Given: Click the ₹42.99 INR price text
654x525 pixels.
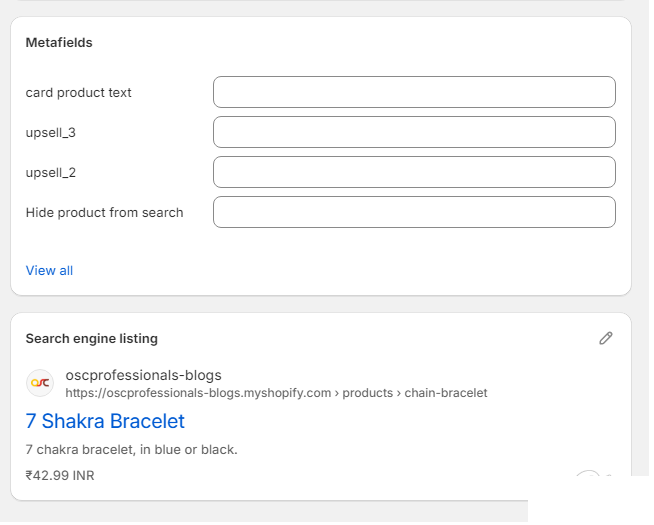Looking at the screenshot, I should pos(60,475).
